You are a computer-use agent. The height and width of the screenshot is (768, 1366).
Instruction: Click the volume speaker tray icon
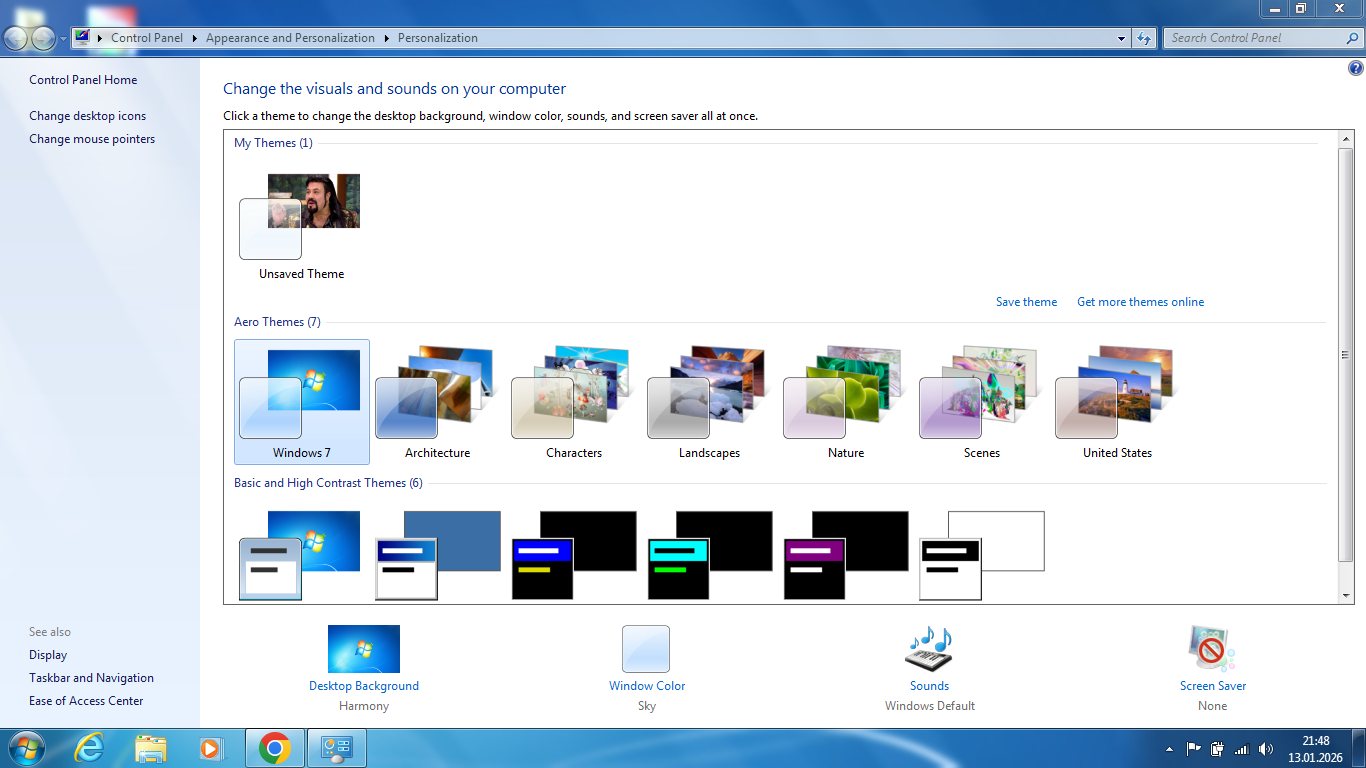coord(1266,748)
